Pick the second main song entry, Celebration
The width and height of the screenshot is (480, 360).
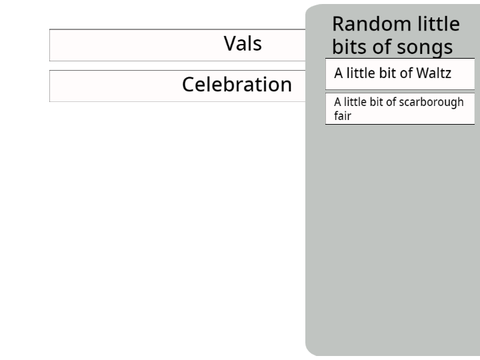pyautogui.click(x=177, y=86)
